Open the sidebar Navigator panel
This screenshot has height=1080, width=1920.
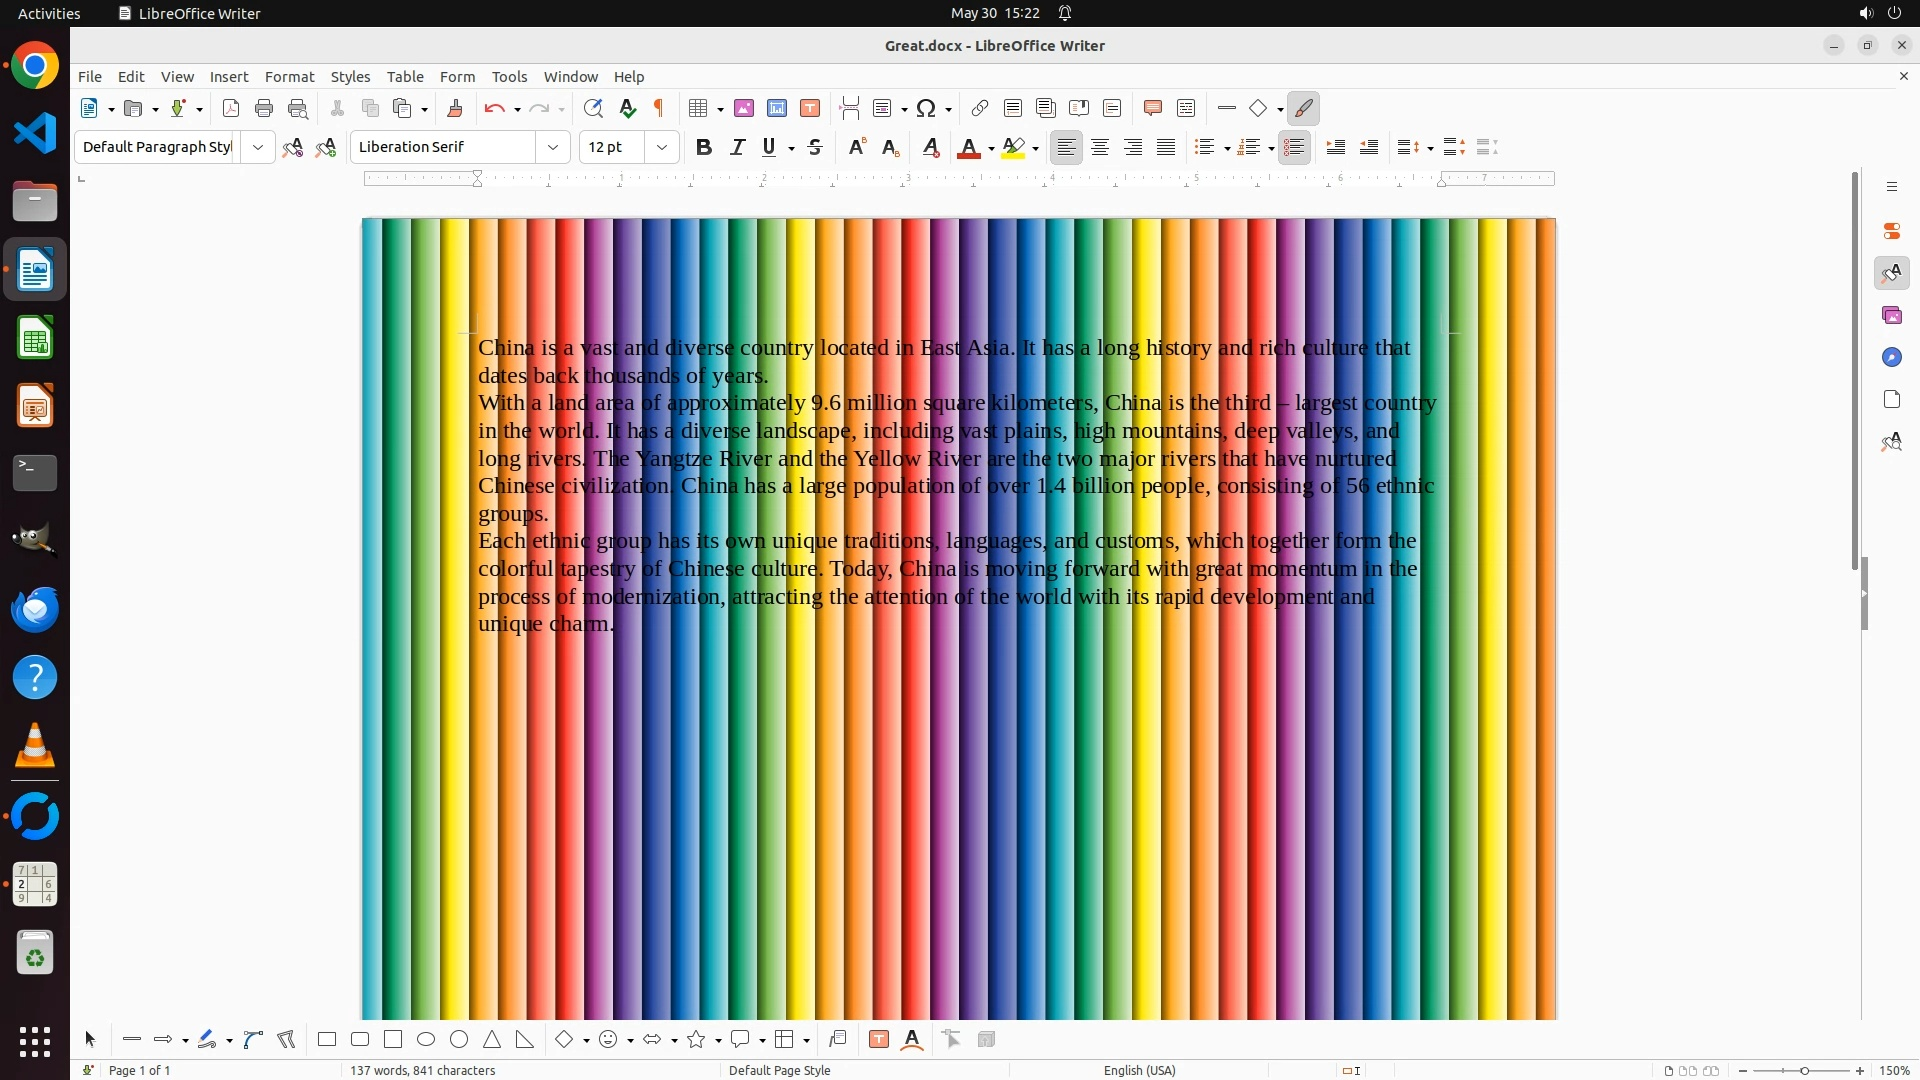click(x=1891, y=357)
